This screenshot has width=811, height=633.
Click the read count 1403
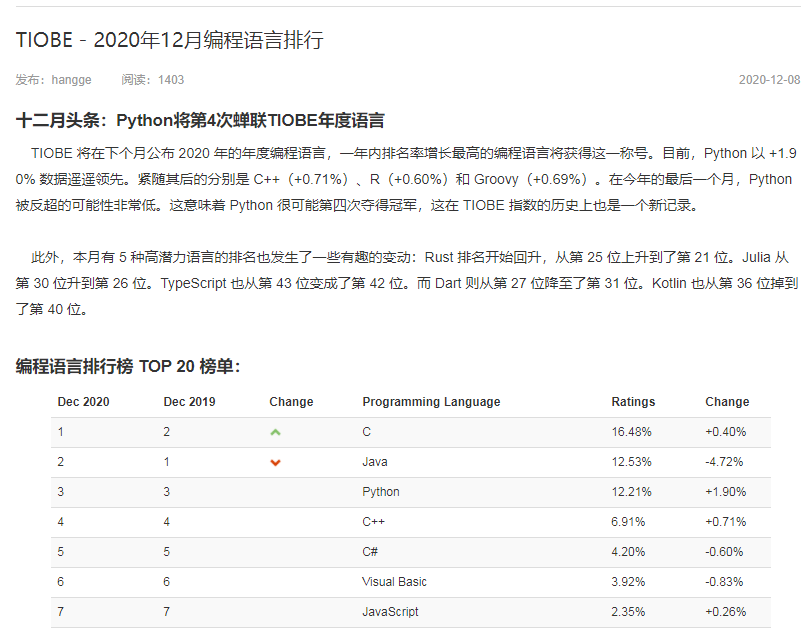click(x=171, y=80)
